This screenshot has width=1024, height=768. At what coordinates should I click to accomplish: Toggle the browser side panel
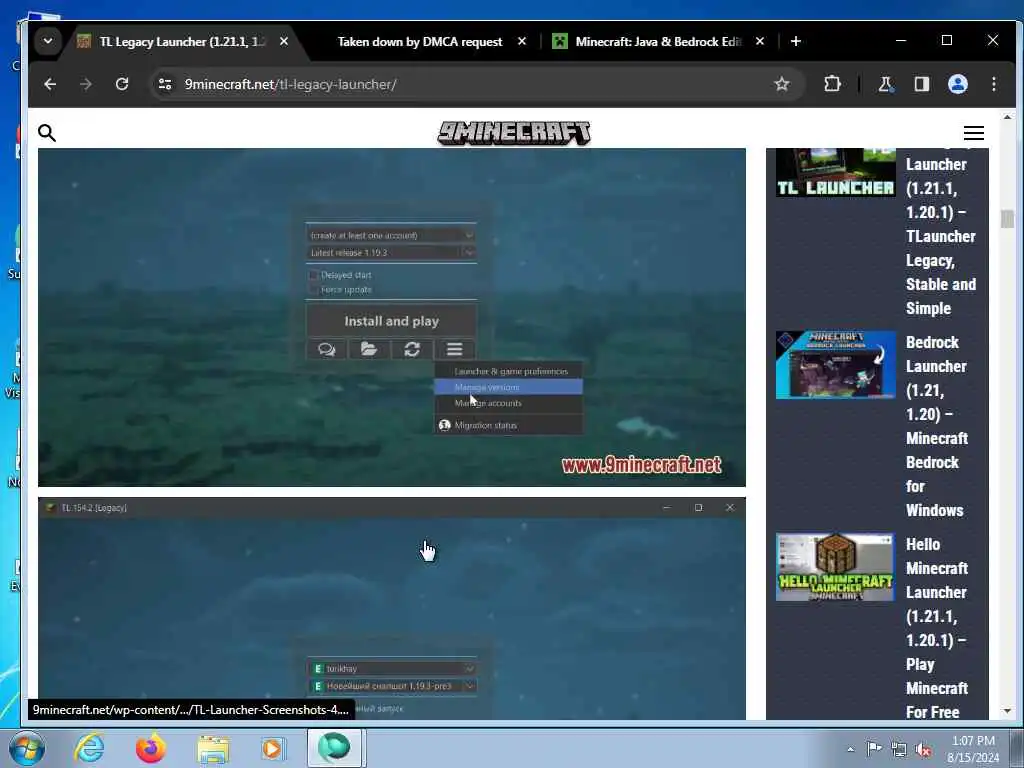(x=921, y=84)
